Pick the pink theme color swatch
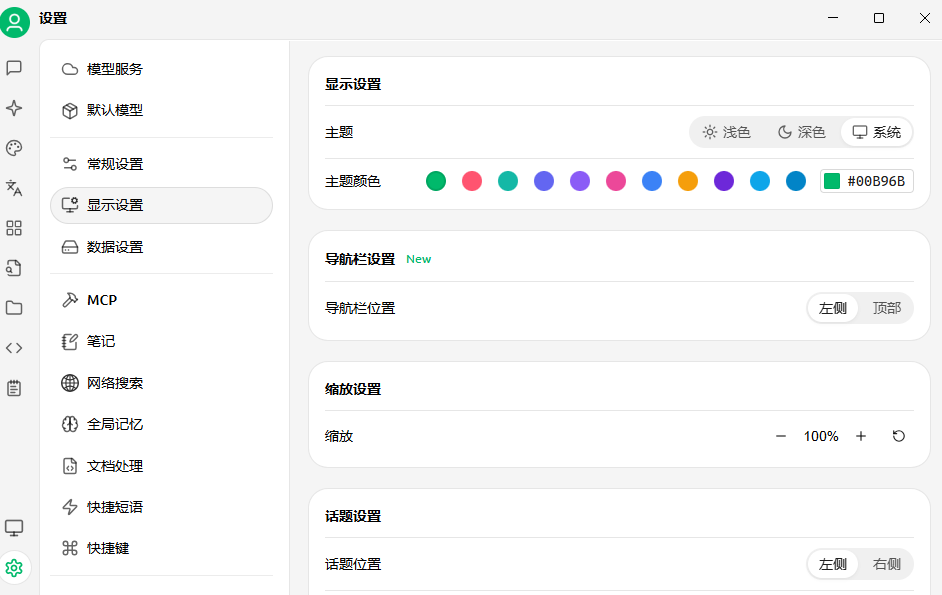942x595 pixels. click(616, 181)
